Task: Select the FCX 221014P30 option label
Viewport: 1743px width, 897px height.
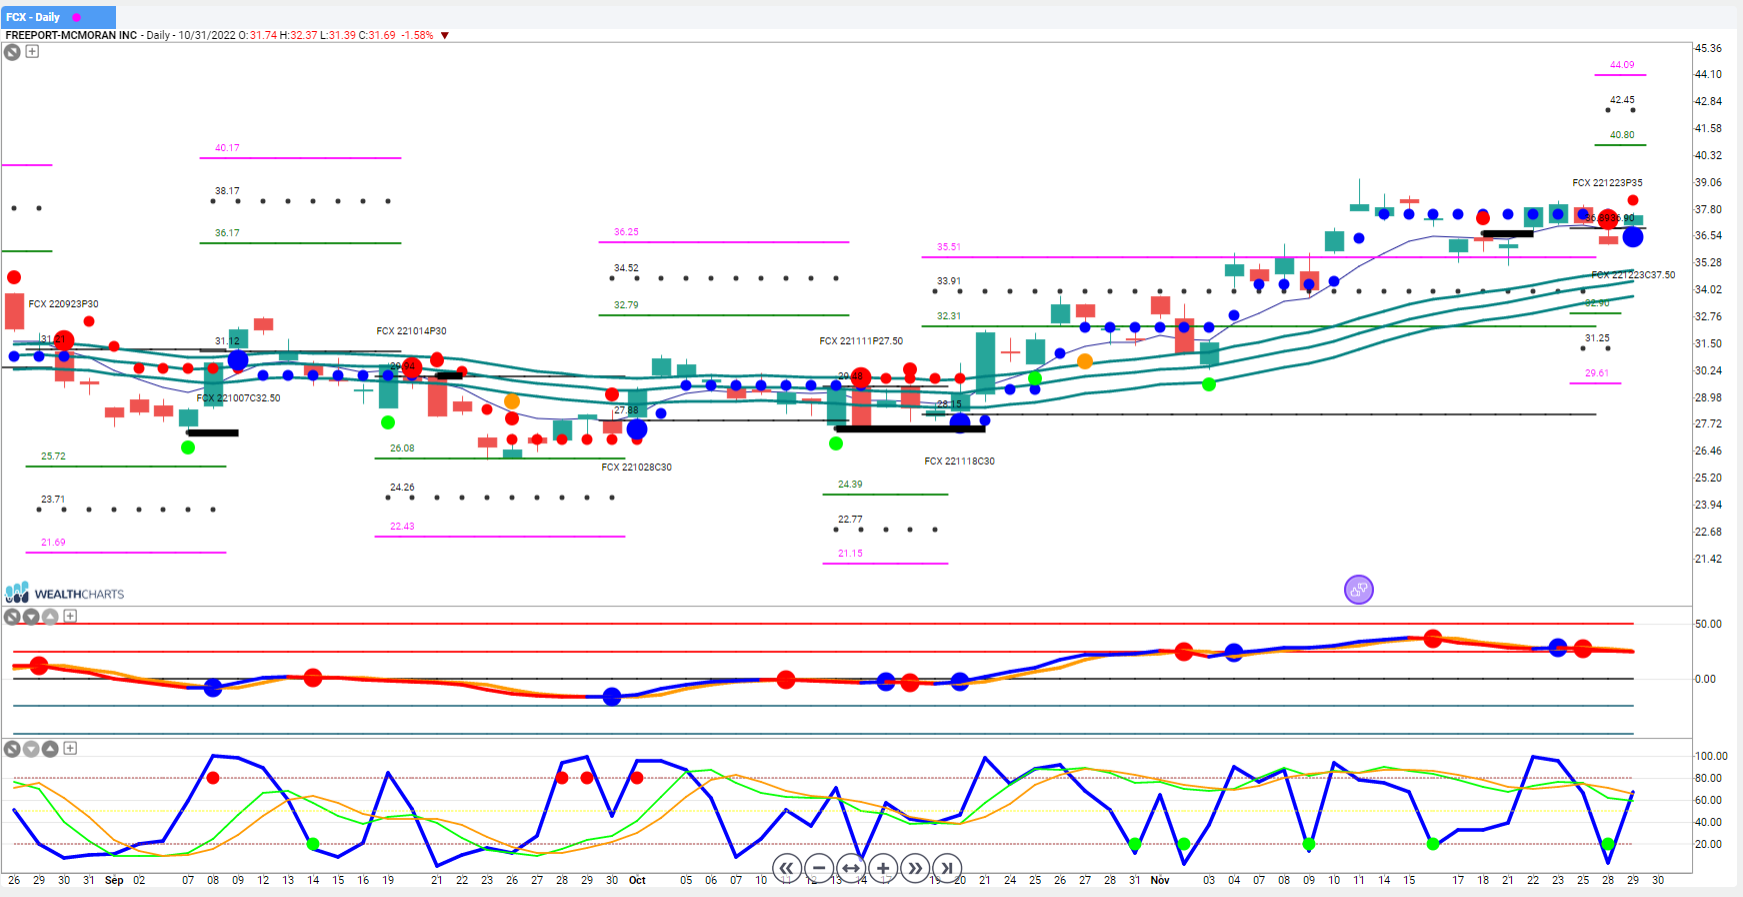Action: pyautogui.click(x=411, y=331)
